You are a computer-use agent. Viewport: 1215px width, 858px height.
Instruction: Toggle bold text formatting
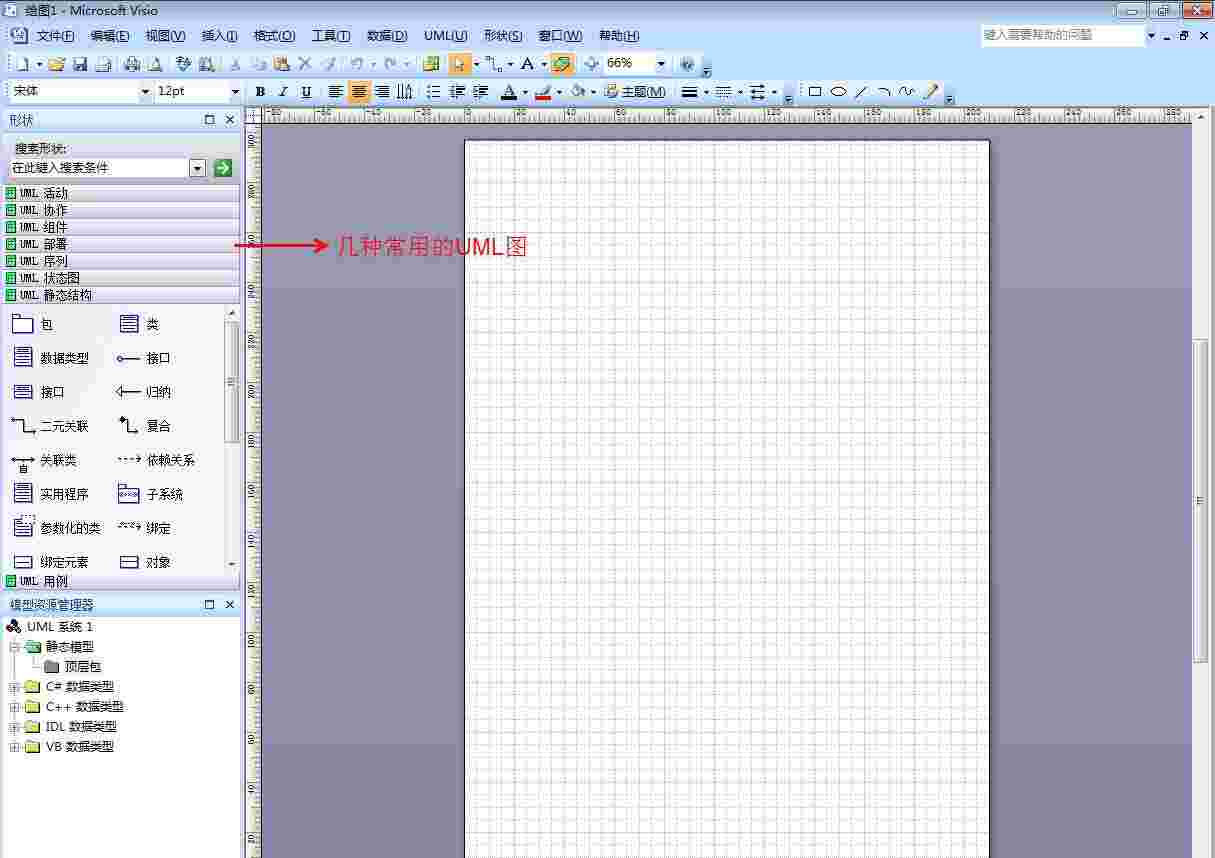click(259, 91)
